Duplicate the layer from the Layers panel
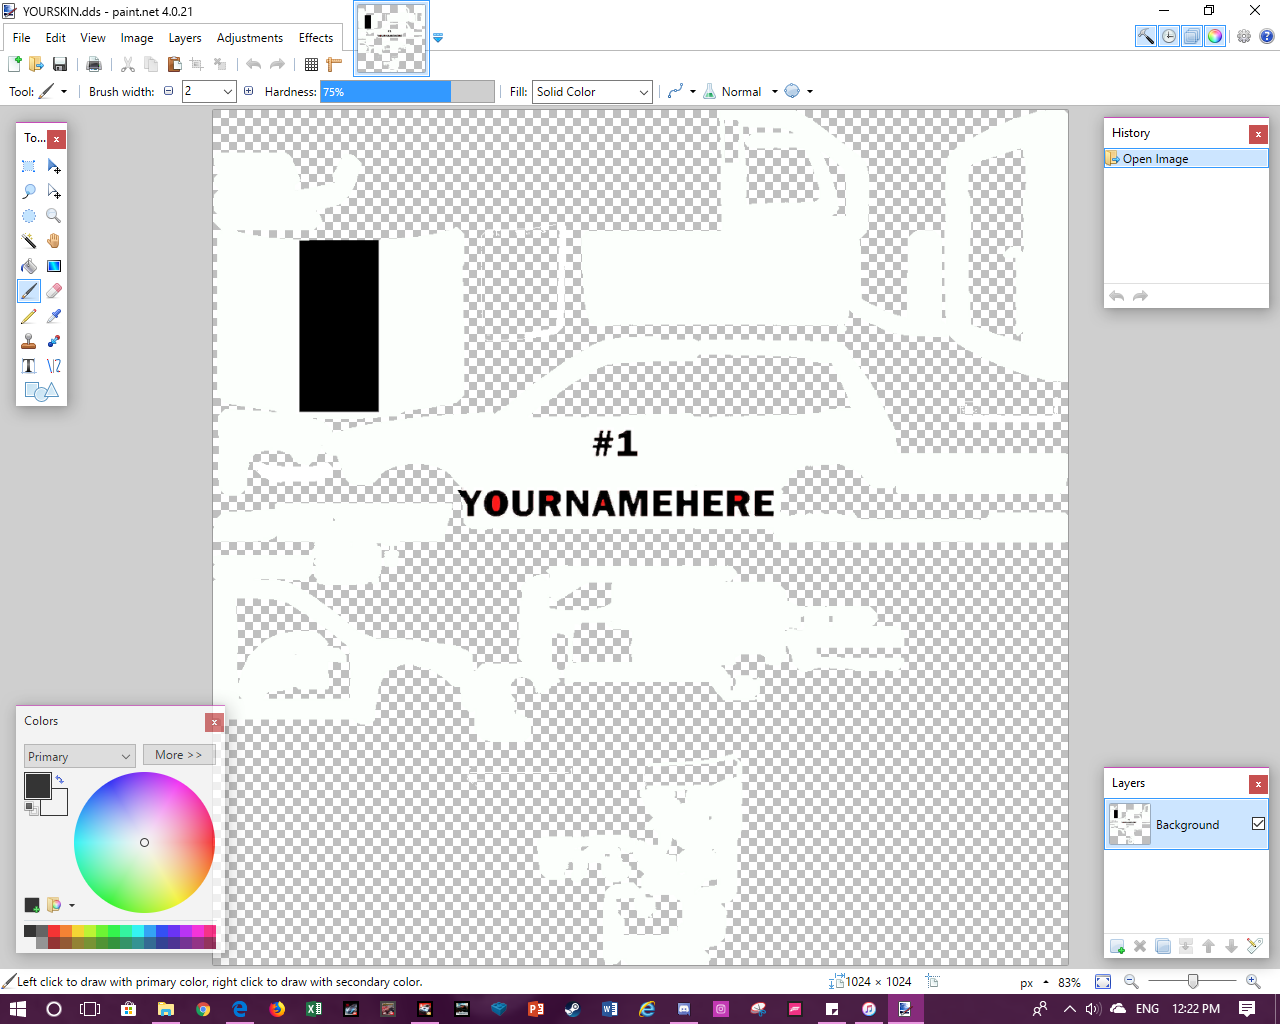 tap(1163, 946)
